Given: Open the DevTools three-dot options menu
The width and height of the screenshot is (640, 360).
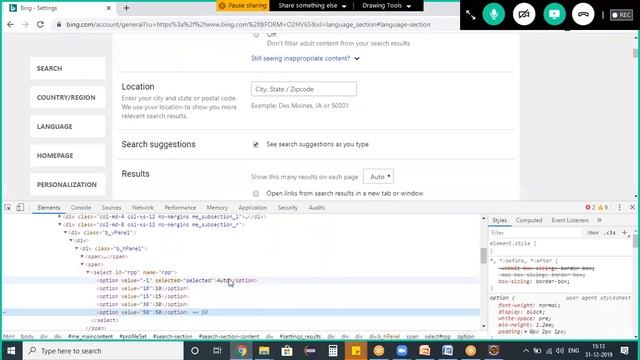Looking at the screenshot, I should pos(620,207).
